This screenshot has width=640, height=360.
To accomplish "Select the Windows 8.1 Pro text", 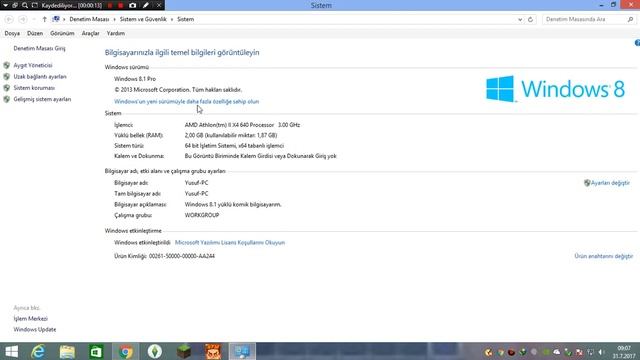I will [135, 79].
